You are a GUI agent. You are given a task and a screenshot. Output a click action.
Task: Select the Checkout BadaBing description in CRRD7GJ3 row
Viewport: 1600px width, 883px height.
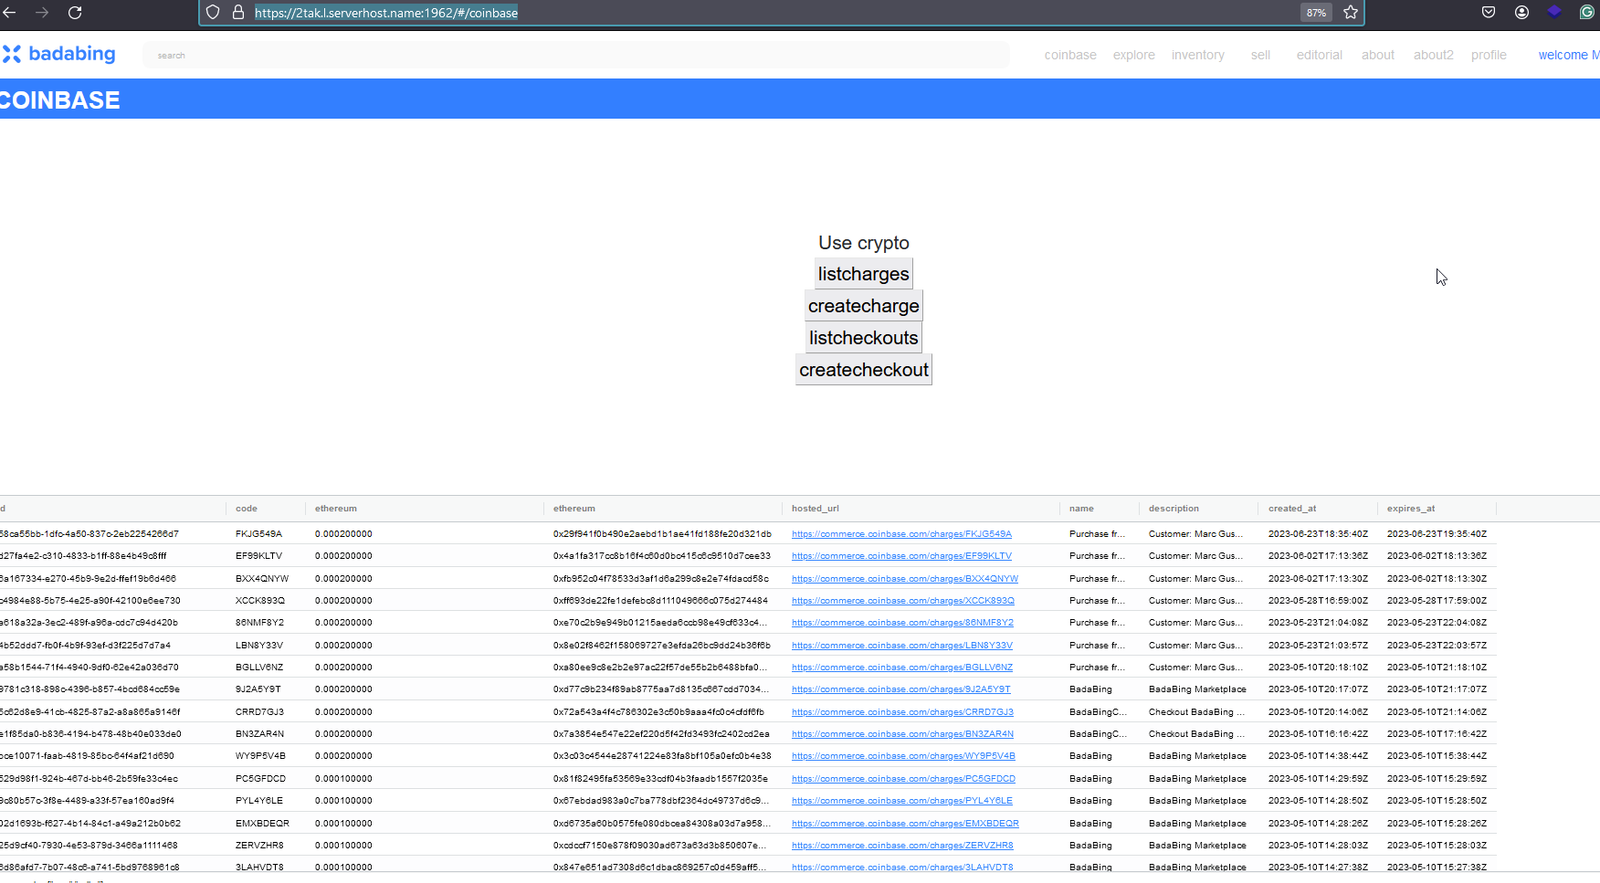point(1196,712)
